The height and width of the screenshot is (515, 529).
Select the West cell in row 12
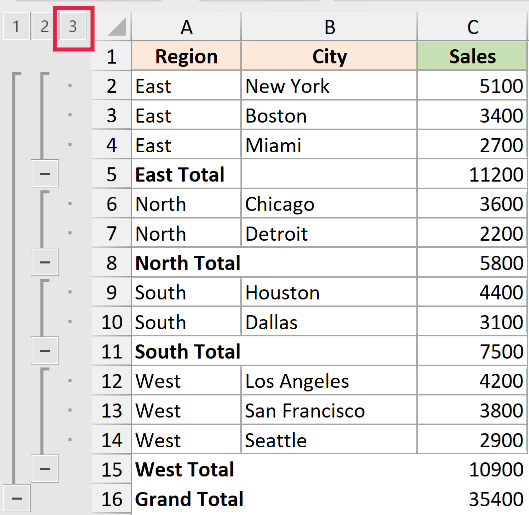(186, 381)
